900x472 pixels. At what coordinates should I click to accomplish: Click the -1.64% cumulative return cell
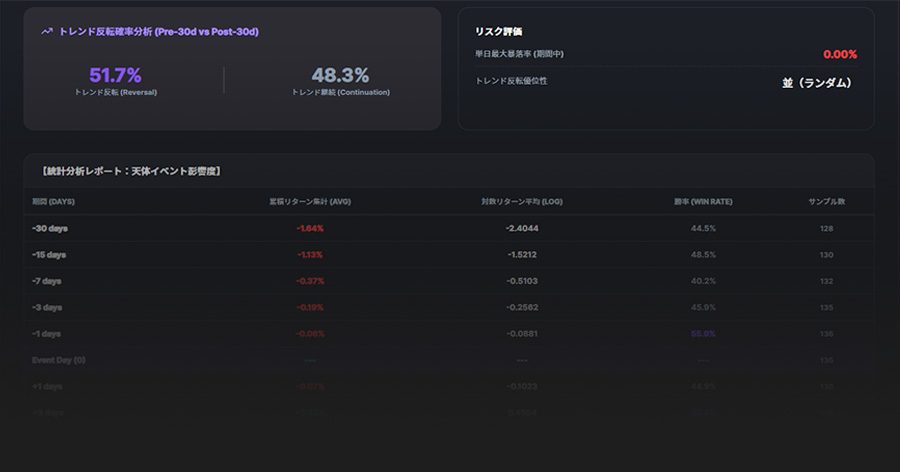[310, 229]
